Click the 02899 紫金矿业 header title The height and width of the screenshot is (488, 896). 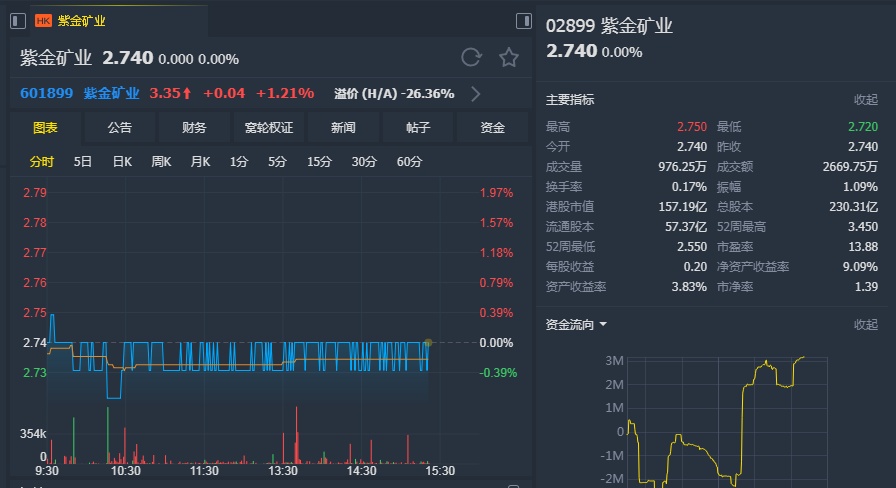point(609,26)
